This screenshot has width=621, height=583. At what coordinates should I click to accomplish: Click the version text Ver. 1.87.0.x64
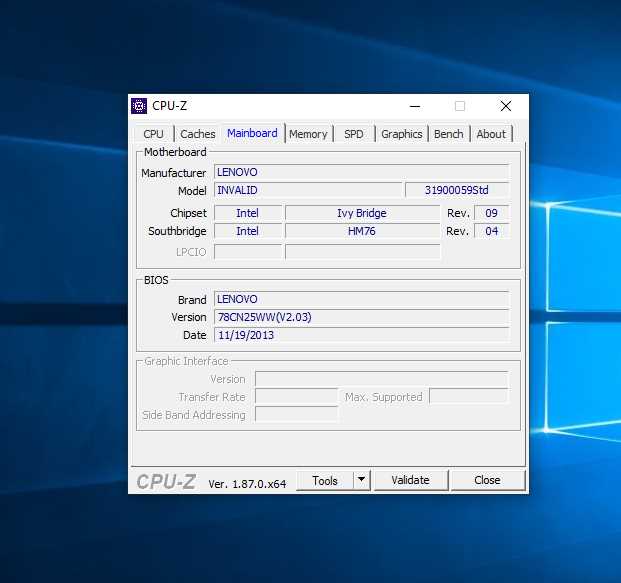pyautogui.click(x=247, y=484)
